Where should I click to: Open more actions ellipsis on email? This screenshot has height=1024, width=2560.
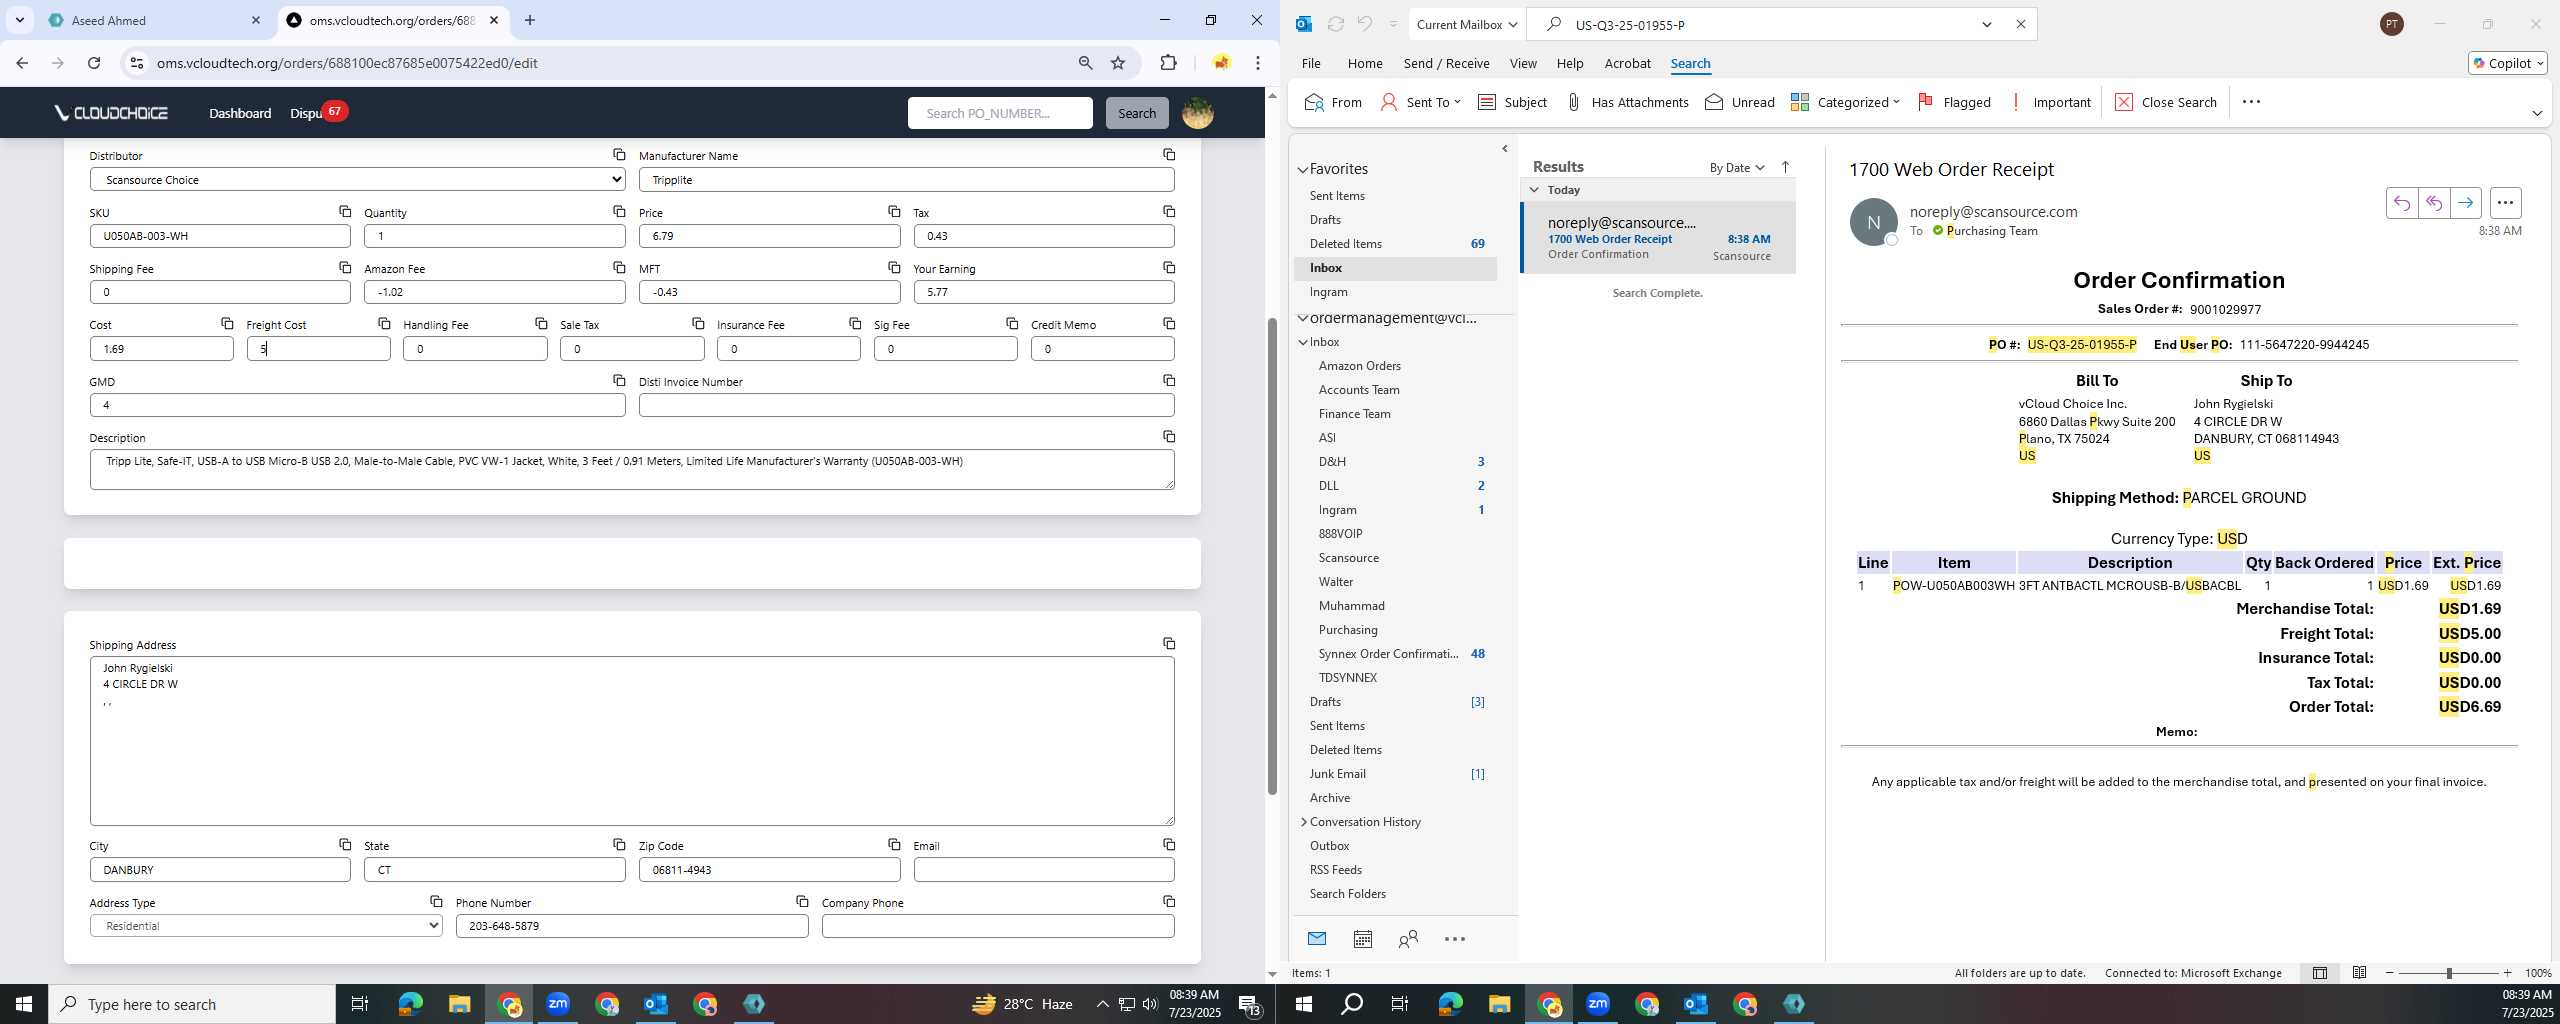click(x=2505, y=203)
